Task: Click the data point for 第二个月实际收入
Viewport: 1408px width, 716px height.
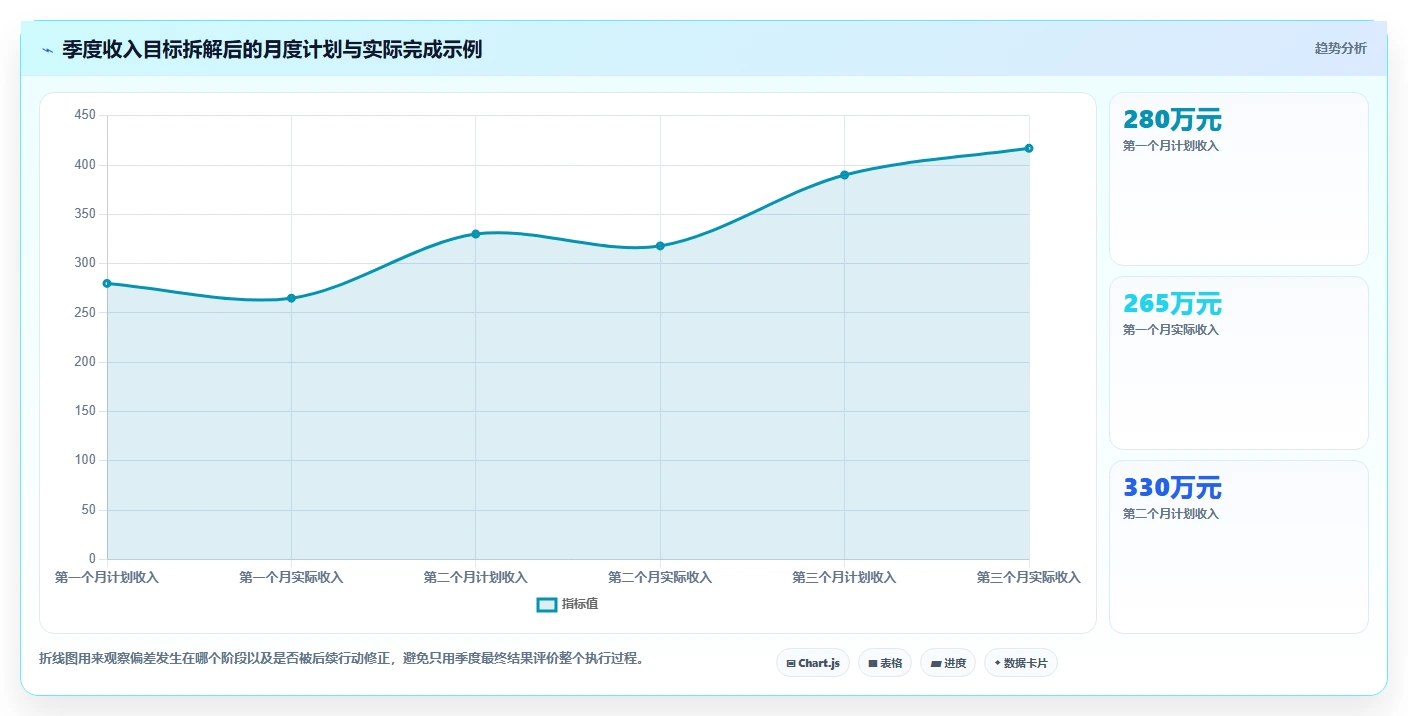Action: pos(660,246)
